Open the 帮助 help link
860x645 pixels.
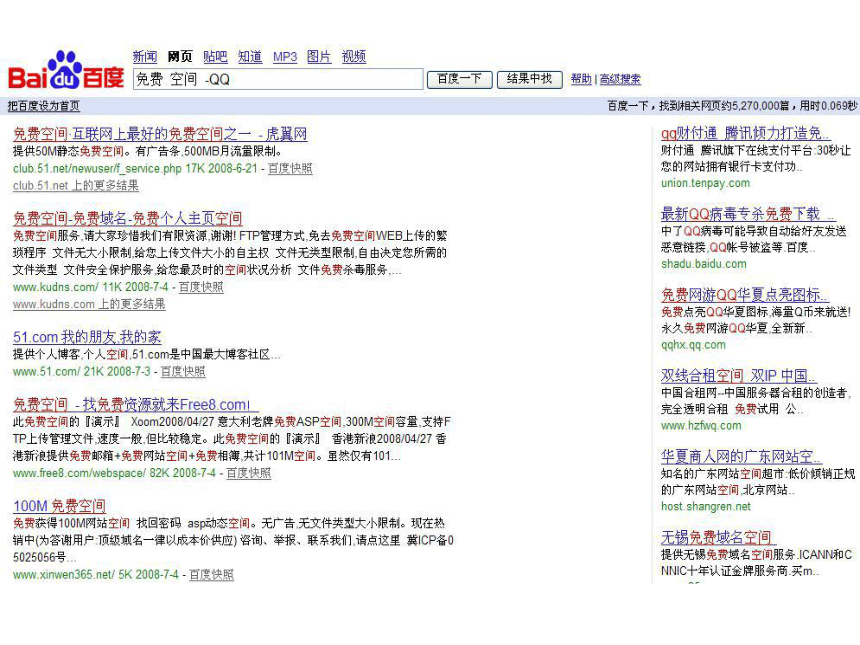click(581, 79)
